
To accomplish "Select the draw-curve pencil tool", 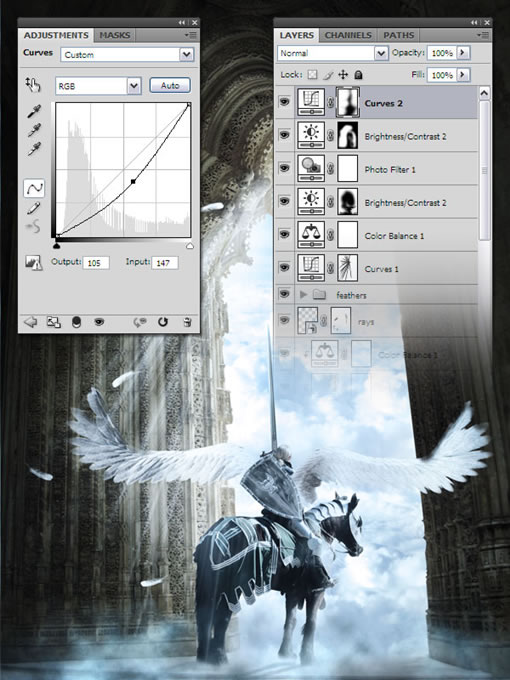I will (x=33, y=209).
